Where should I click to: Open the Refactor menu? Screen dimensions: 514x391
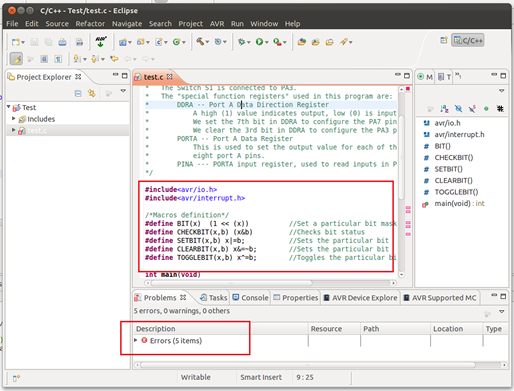point(90,24)
